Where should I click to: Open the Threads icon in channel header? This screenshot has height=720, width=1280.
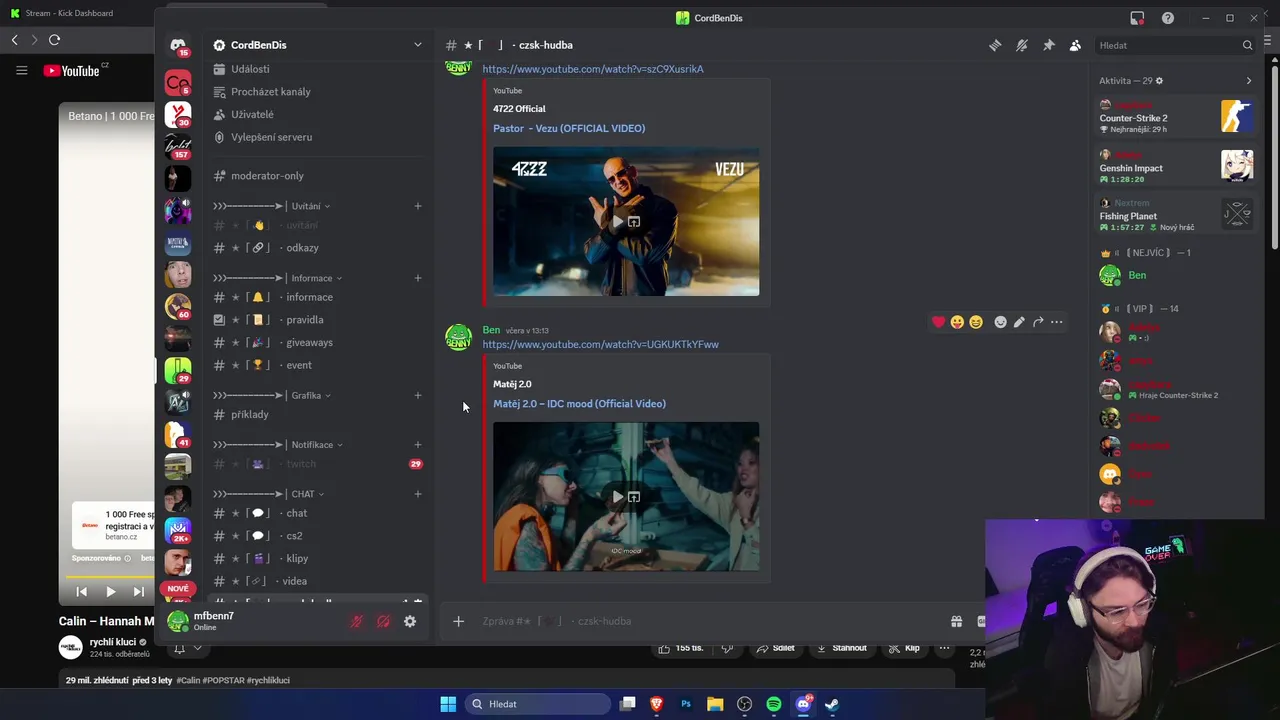pyautogui.click(x=995, y=45)
